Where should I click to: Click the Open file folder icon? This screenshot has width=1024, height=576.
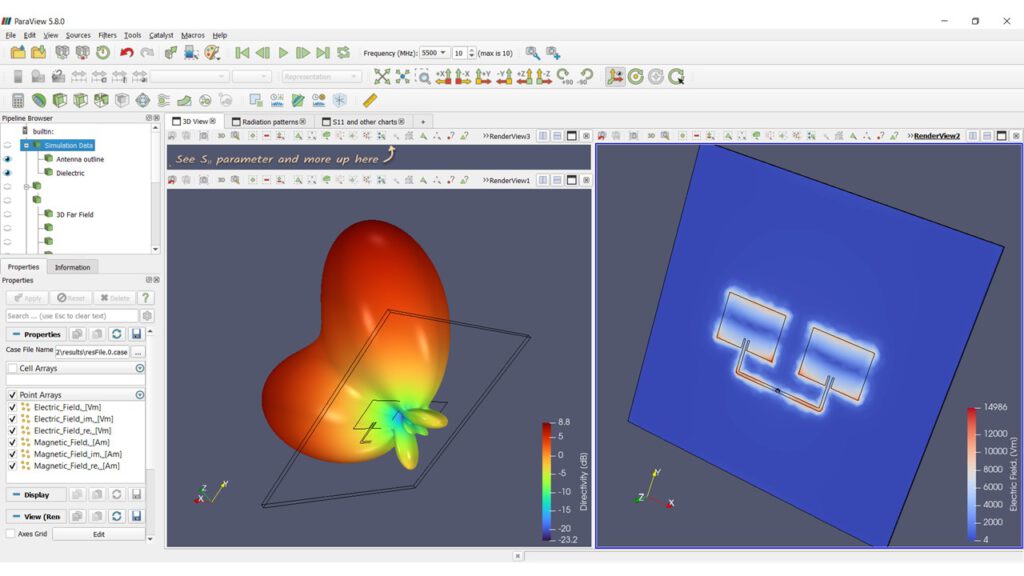pyautogui.click(x=18, y=53)
